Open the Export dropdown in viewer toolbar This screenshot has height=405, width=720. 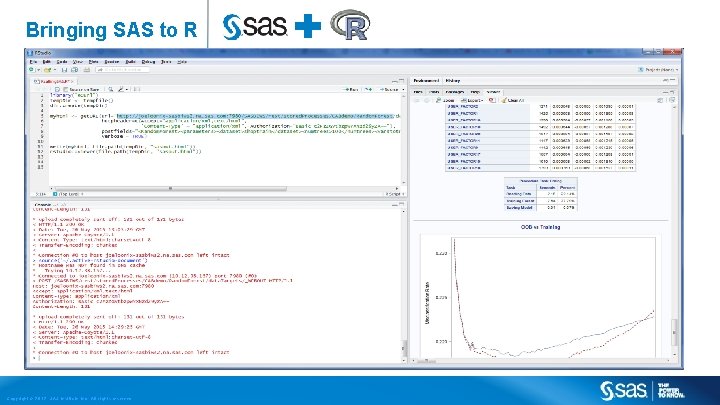[x=472, y=100]
